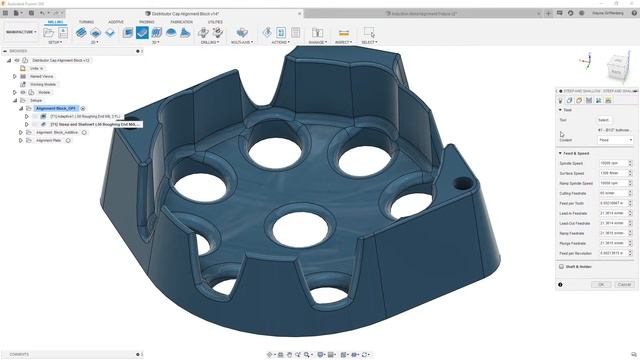Toggle visibility eye of Models node
The image size is (640, 360).
click(23, 92)
